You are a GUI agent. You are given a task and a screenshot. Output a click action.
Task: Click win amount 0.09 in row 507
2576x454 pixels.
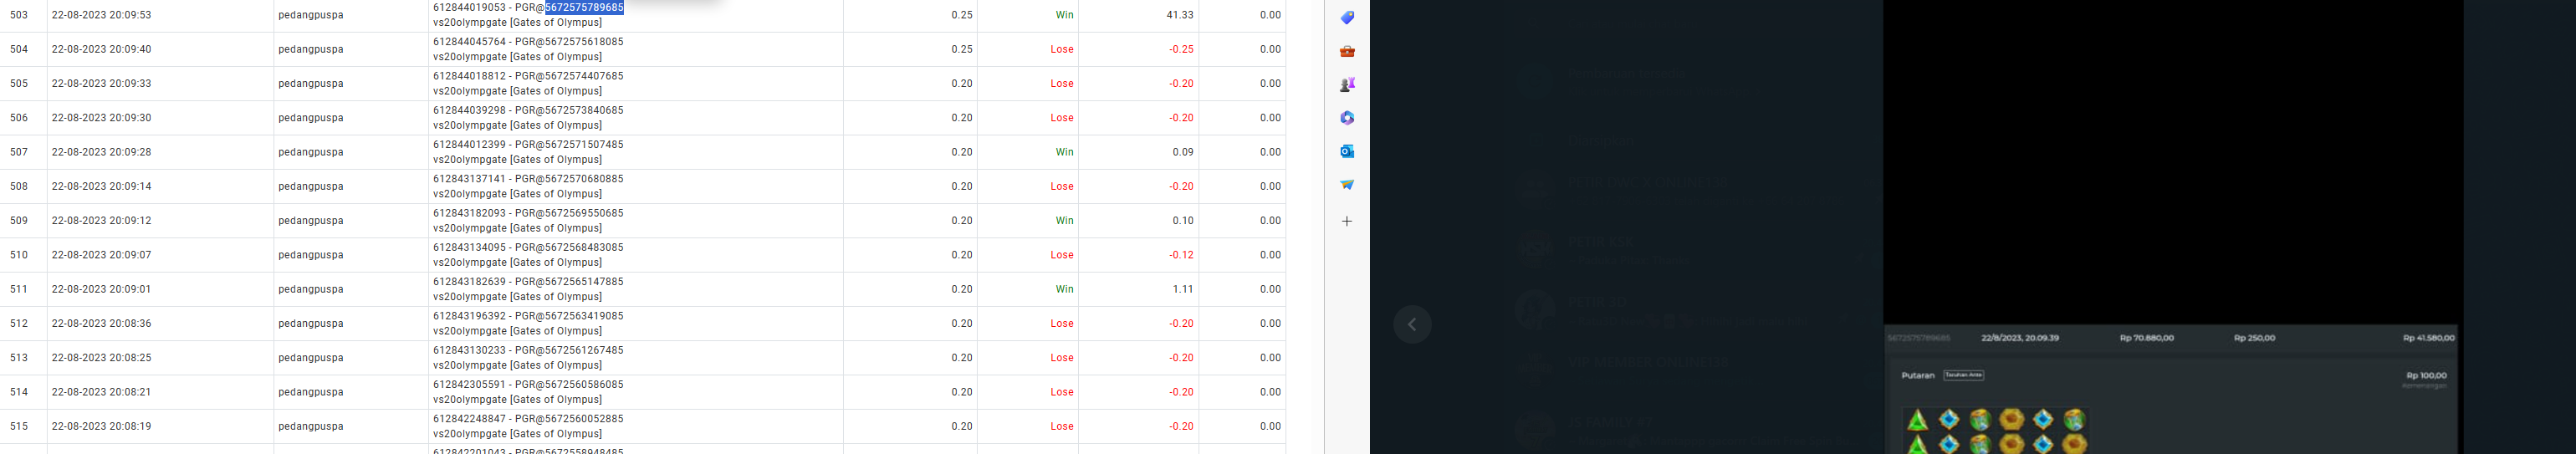(x=1183, y=152)
